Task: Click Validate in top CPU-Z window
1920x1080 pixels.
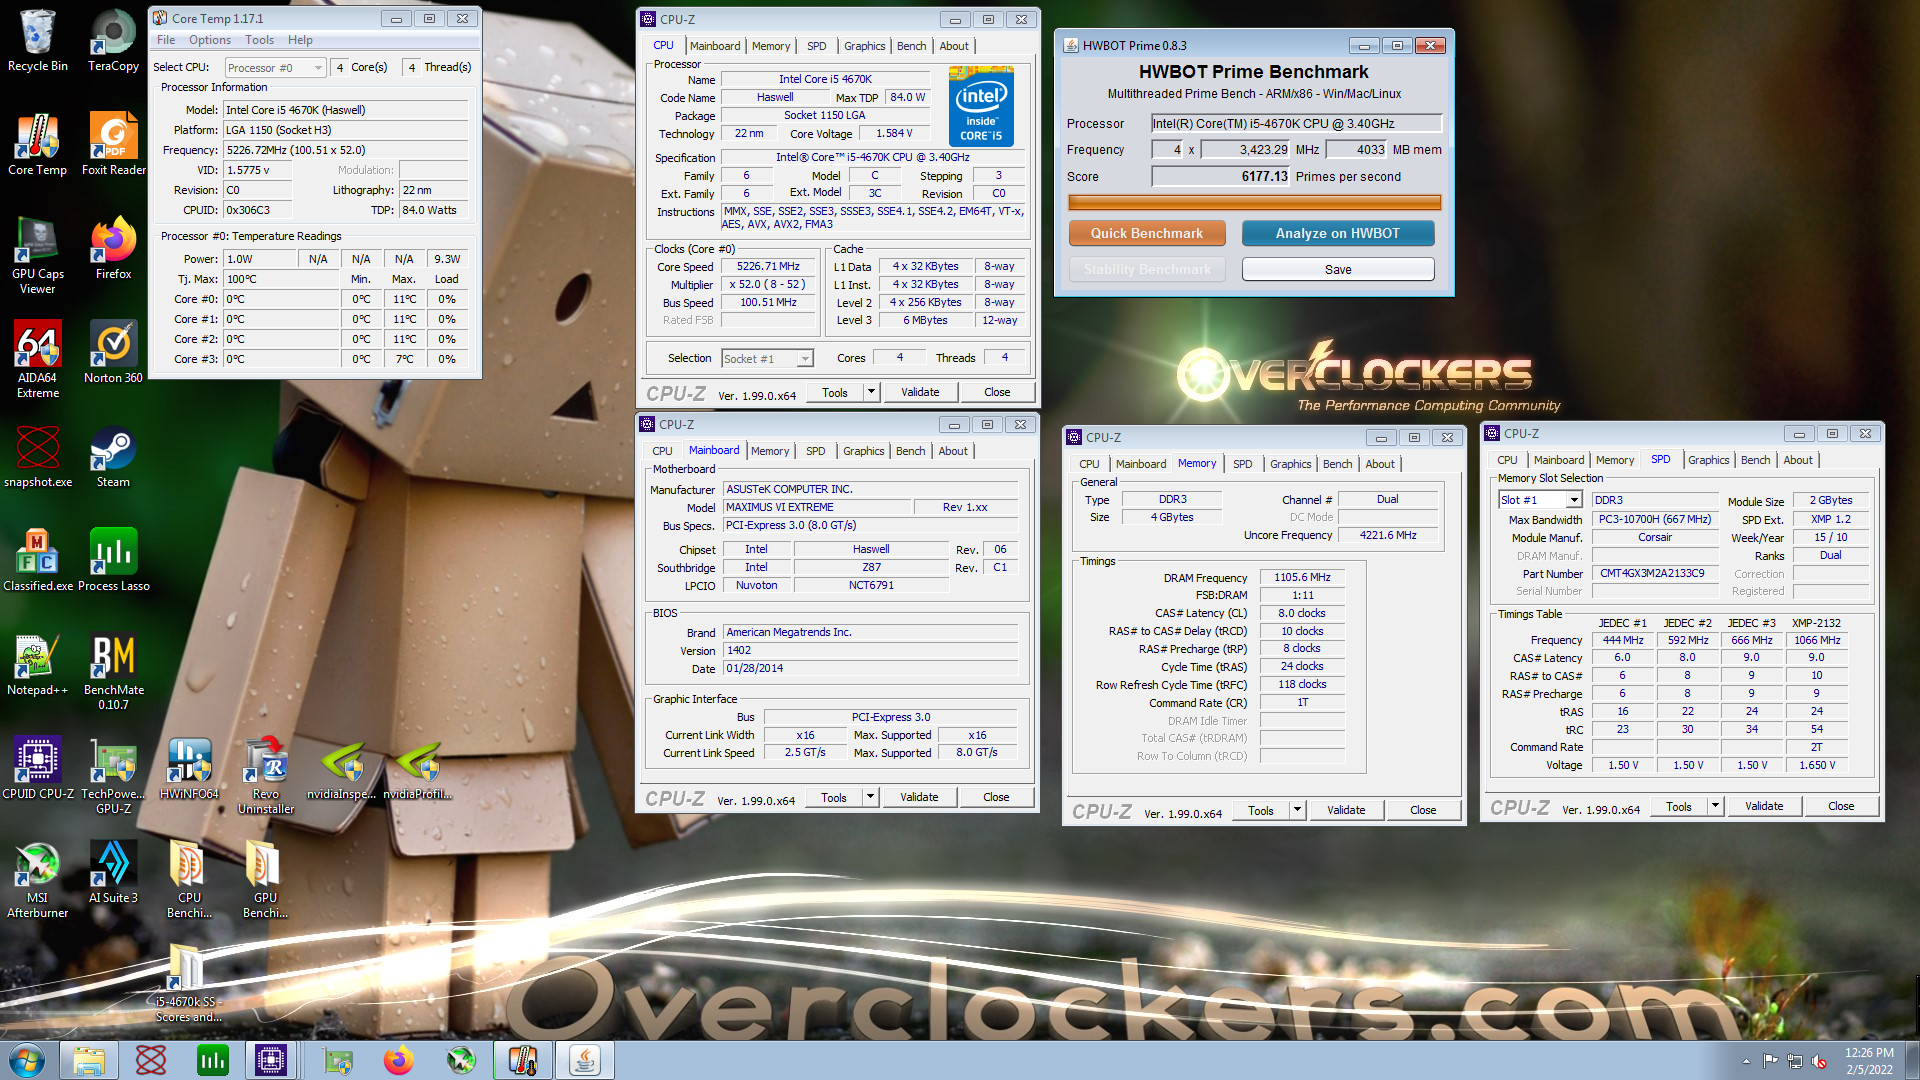Action: pyautogui.click(x=920, y=392)
